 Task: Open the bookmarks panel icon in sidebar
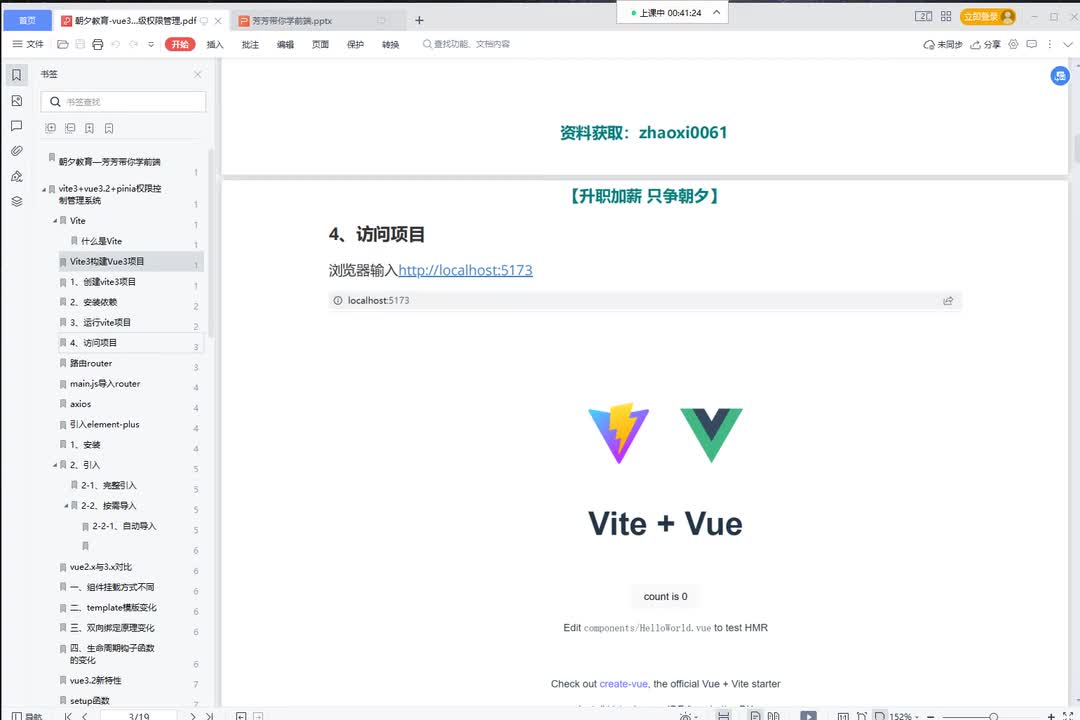click(17, 74)
